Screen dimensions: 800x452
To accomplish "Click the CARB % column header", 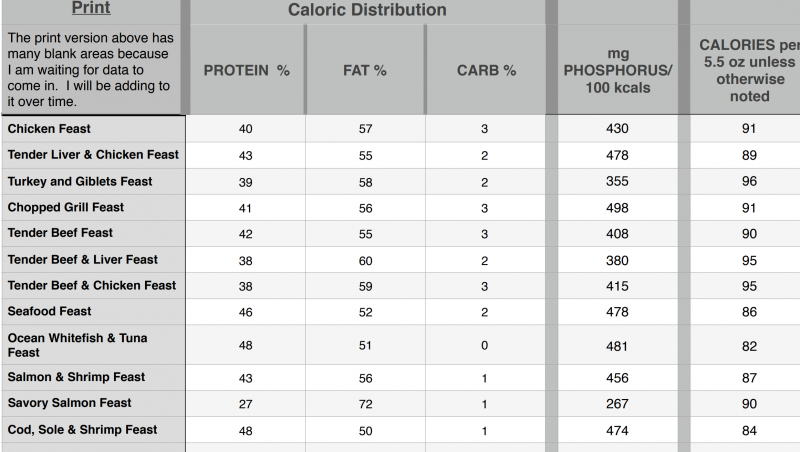I will pyautogui.click(x=486, y=71).
